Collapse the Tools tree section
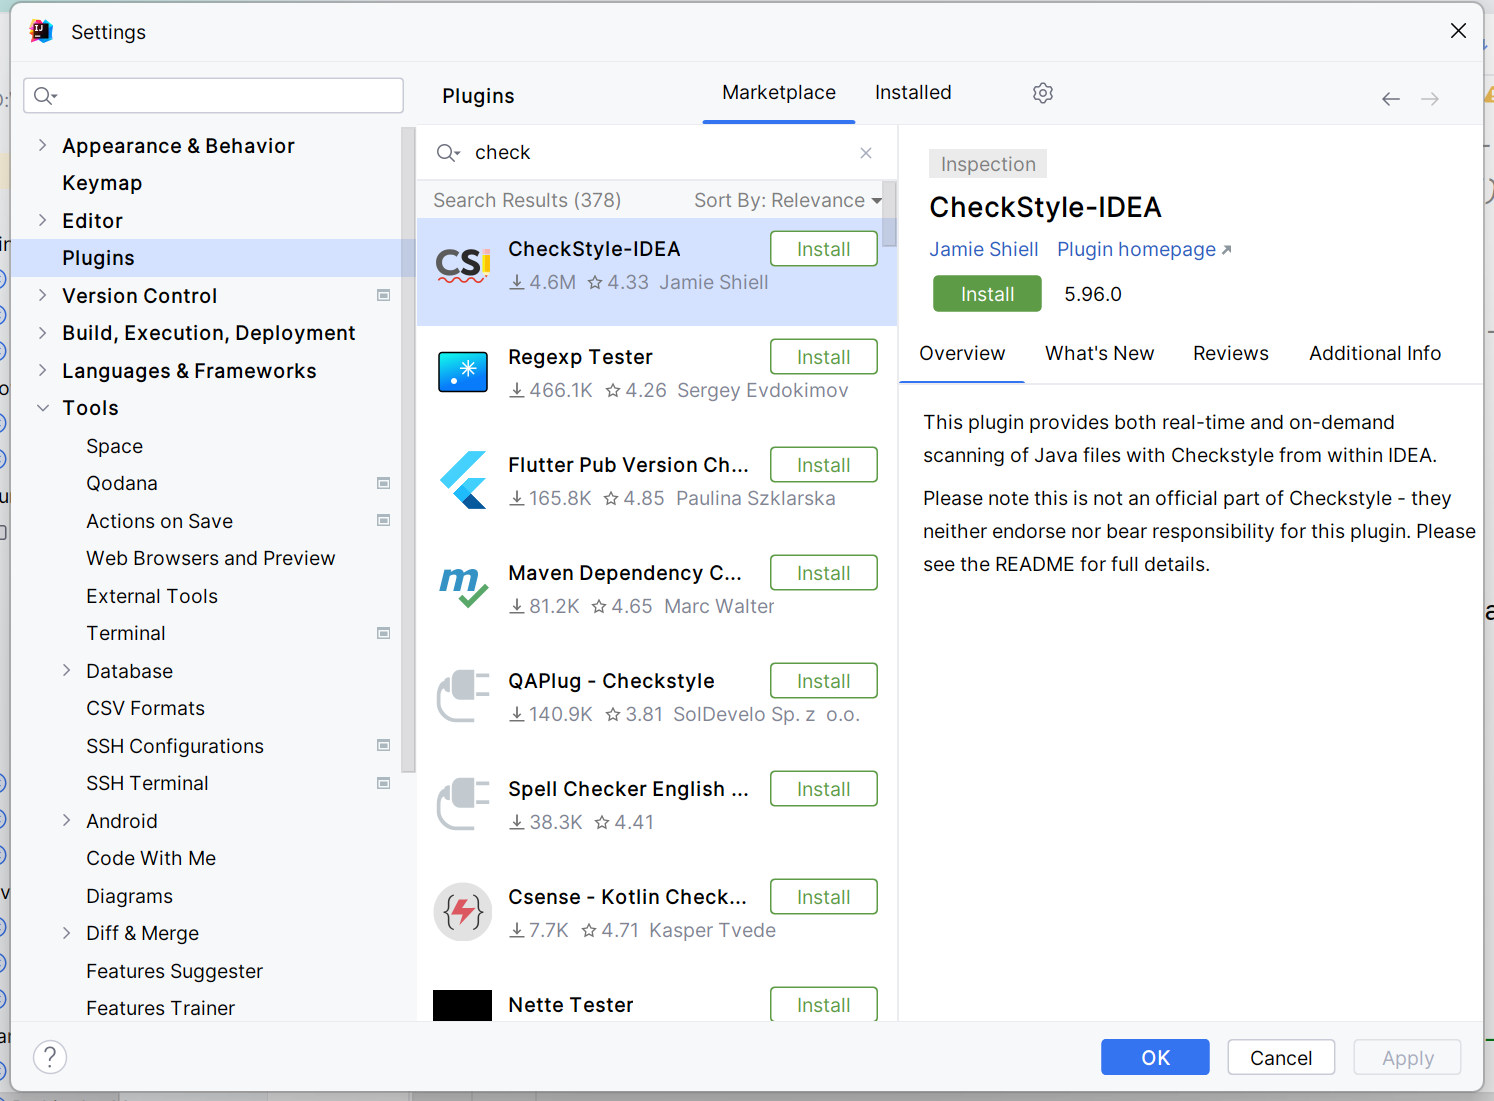This screenshot has height=1101, width=1494. click(x=42, y=408)
